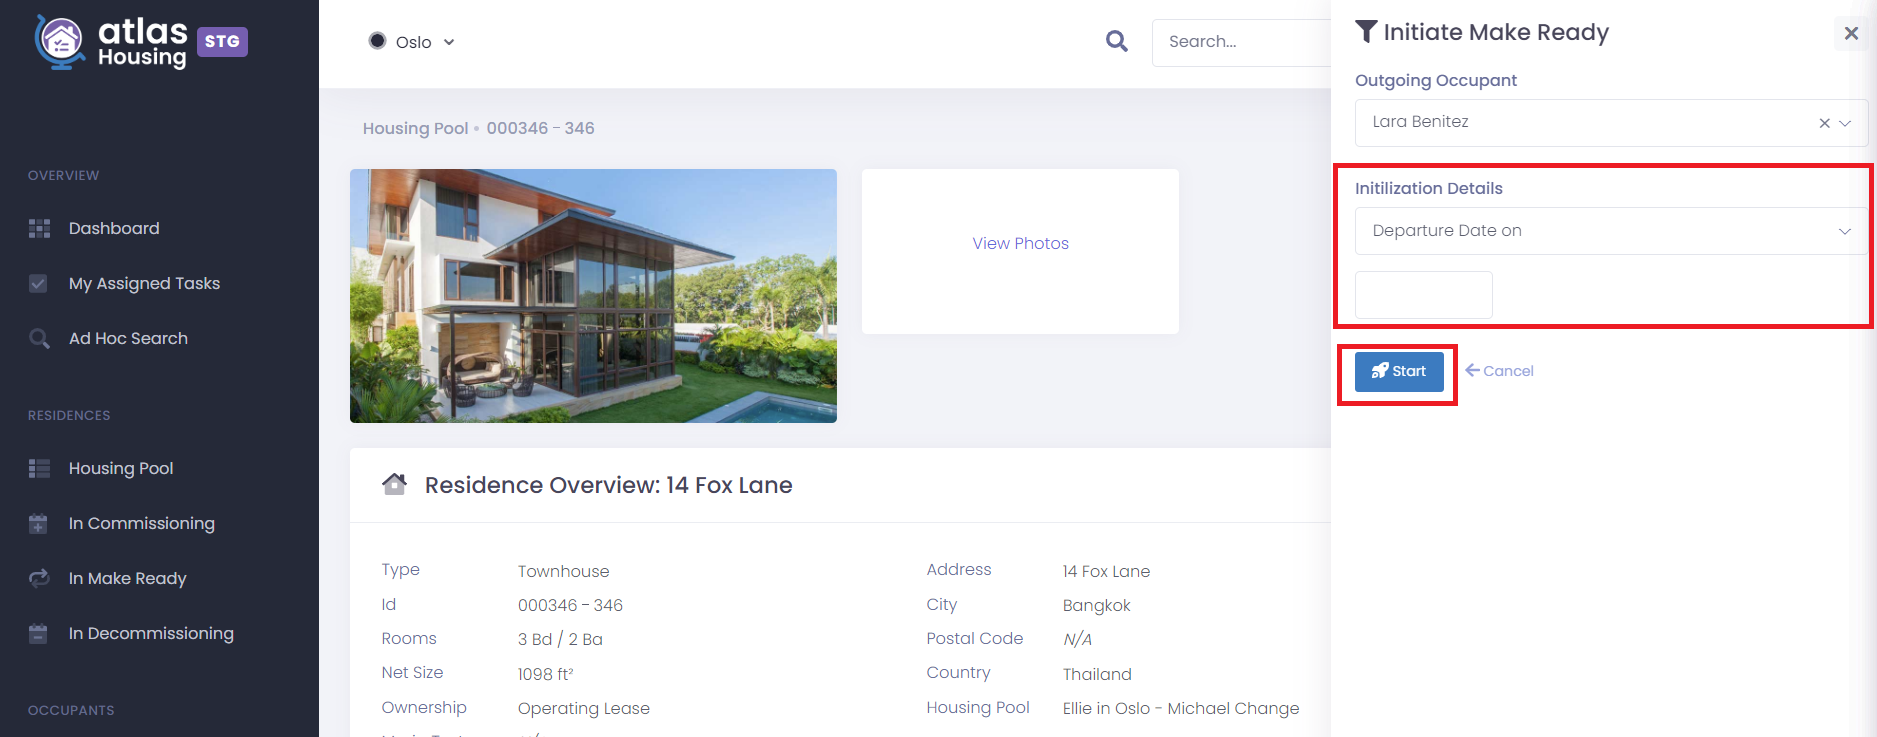Image resolution: width=1877 pixels, height=737 pixels.
Task: Click the house icon beside Residence Overview
Action: (x=394, y=484)
